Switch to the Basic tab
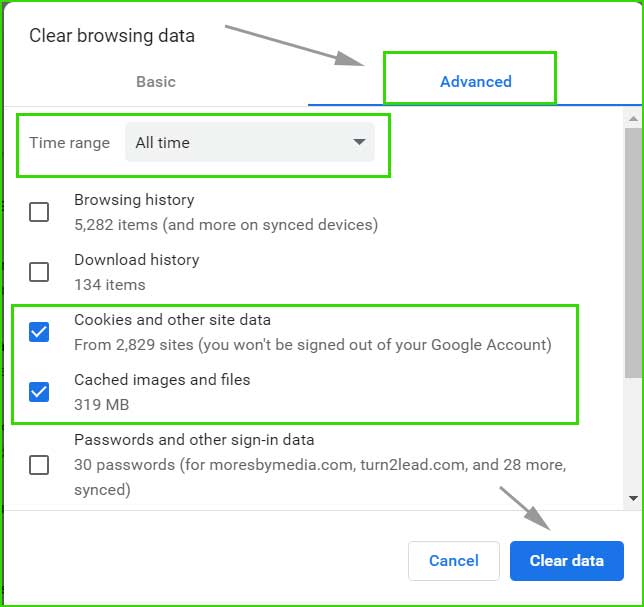 pos(156,82)
